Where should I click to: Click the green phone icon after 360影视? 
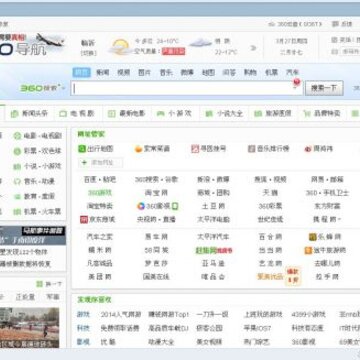175,206
